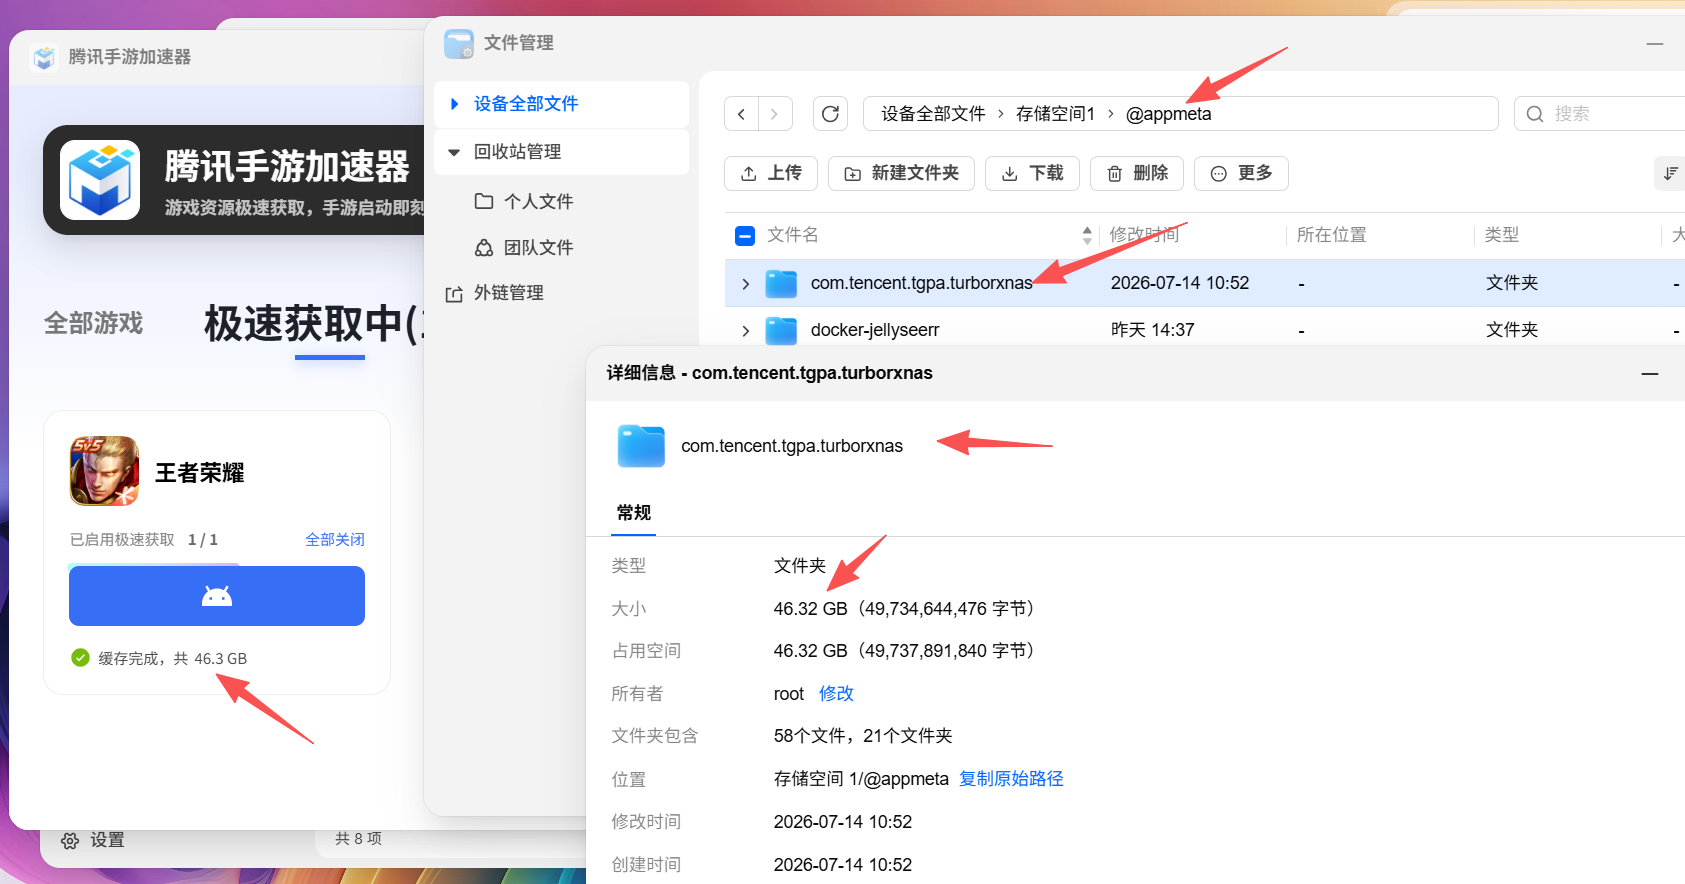Click folder icon of docker-jellyseerr row
1685x884 pixels.
[781, 331]
